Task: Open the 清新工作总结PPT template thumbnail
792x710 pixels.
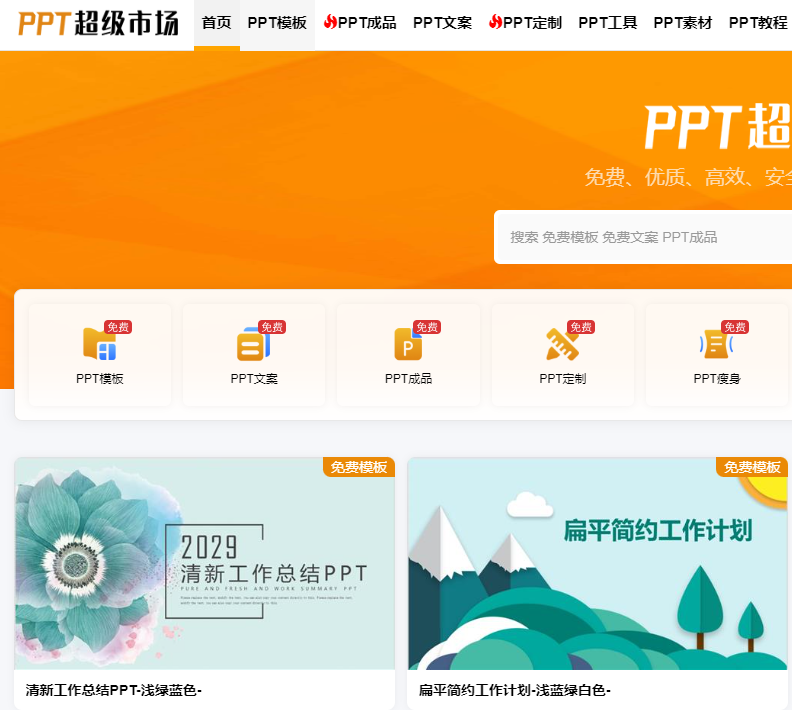Action: click(205, 564)
